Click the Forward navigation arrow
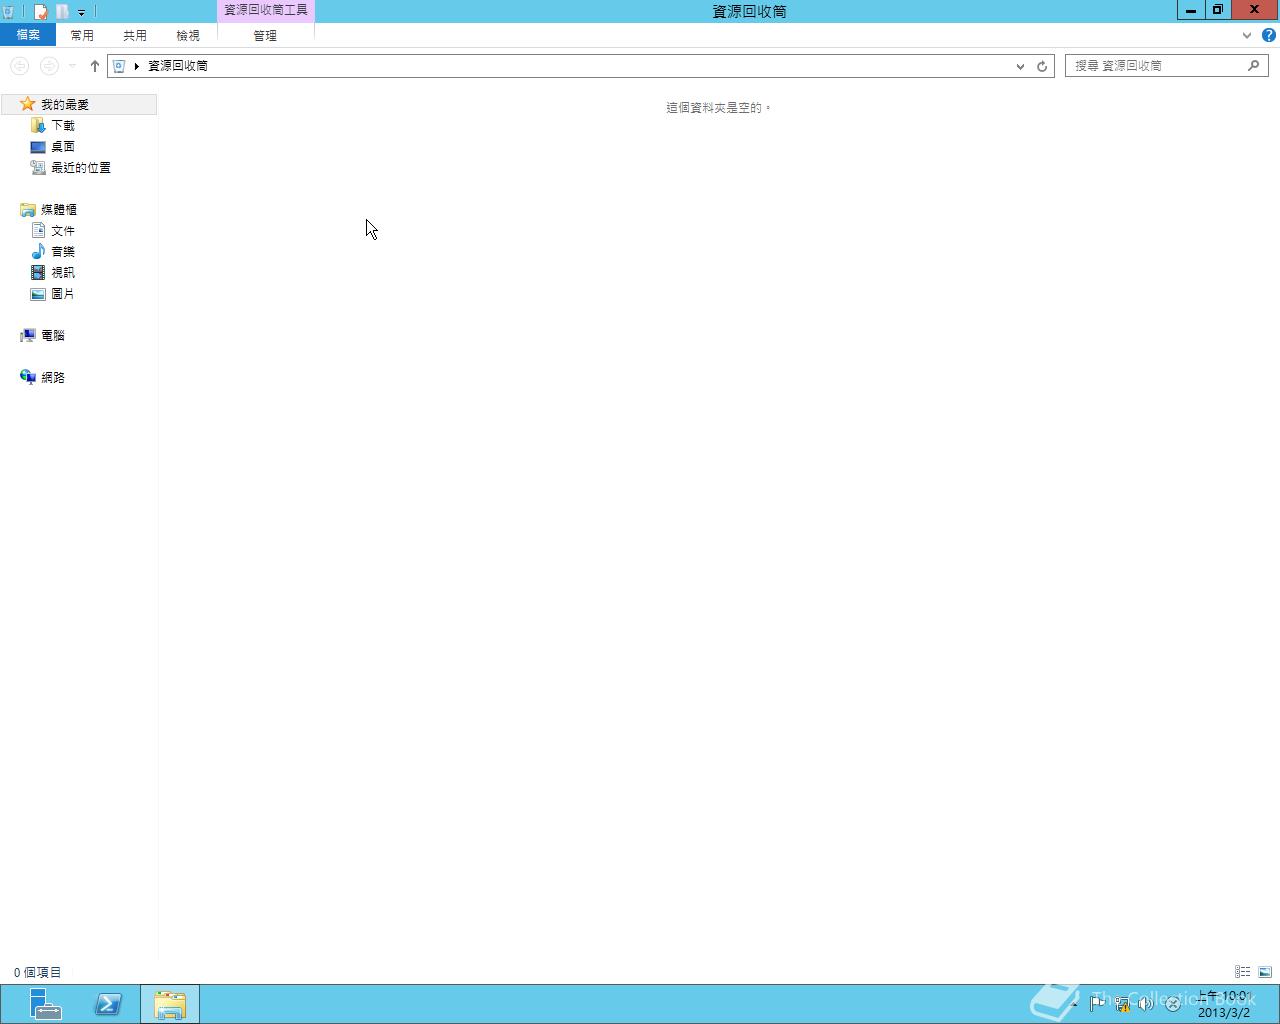 click(x=48, y=66)
